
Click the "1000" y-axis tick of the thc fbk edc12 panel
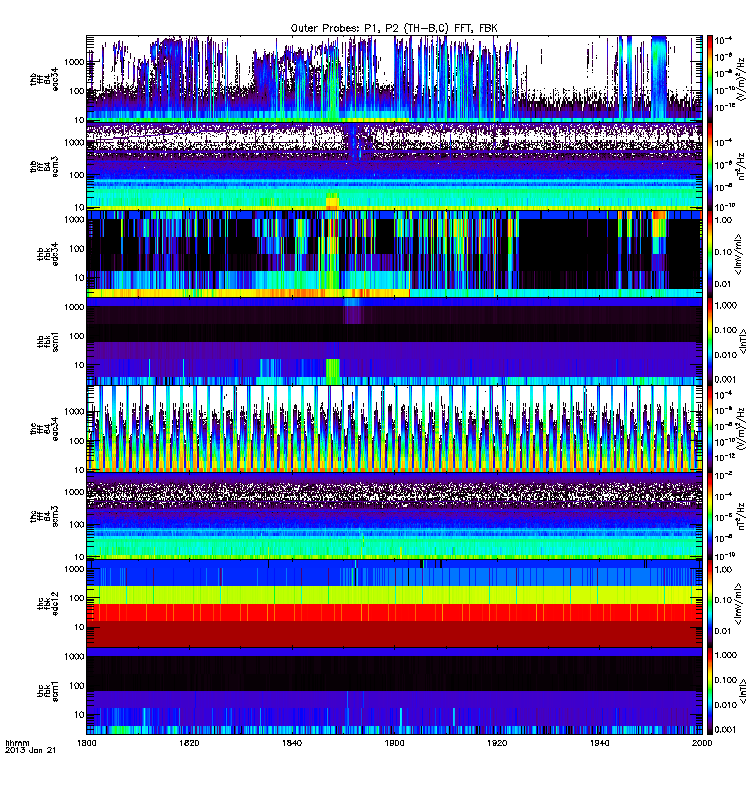pos(74,569)
